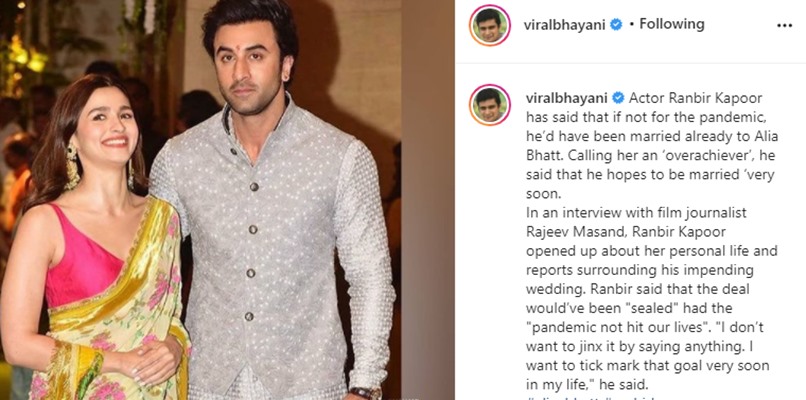Click the woman's gold earring in photo
This screenshot has width=806, height=400.
pyautogui.click(x=71, y=167)
